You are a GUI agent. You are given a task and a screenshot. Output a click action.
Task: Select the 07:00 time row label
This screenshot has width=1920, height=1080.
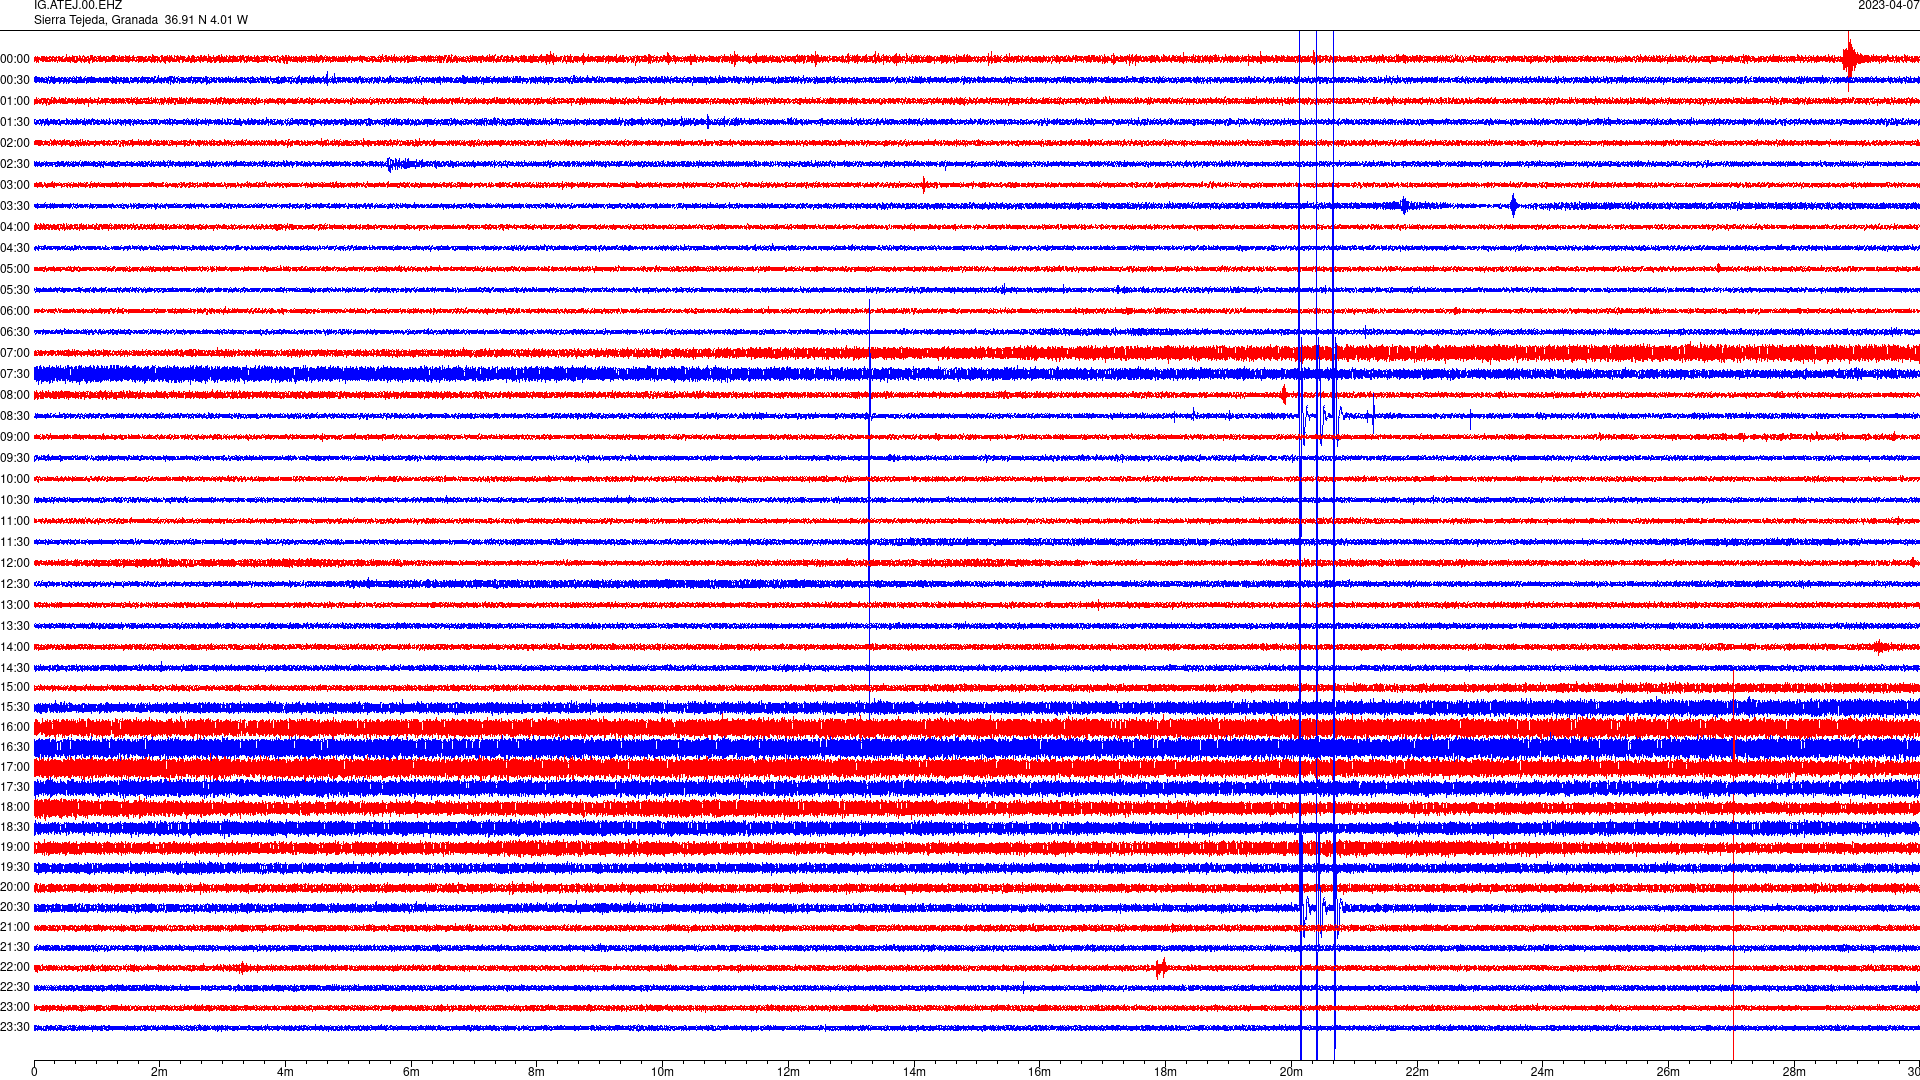coord(15,353)
